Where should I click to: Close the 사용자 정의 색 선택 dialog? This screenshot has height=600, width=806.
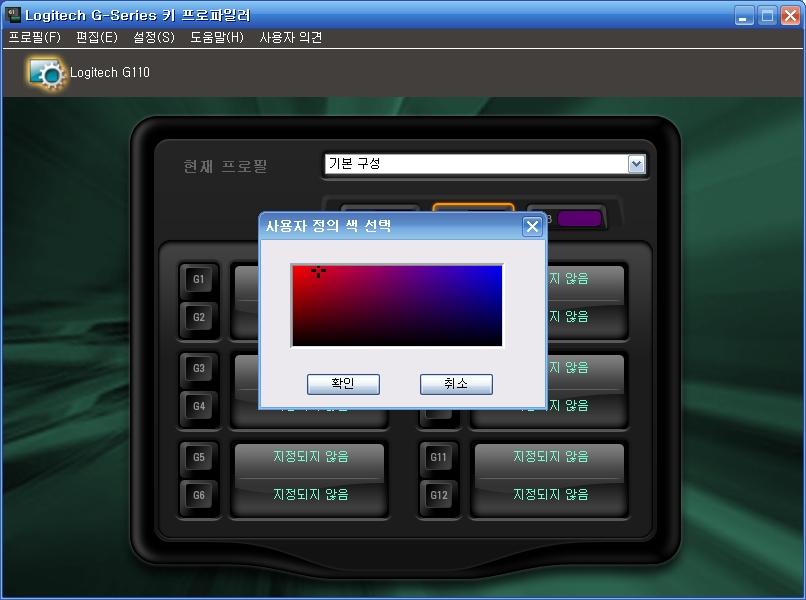click(532, 226)
